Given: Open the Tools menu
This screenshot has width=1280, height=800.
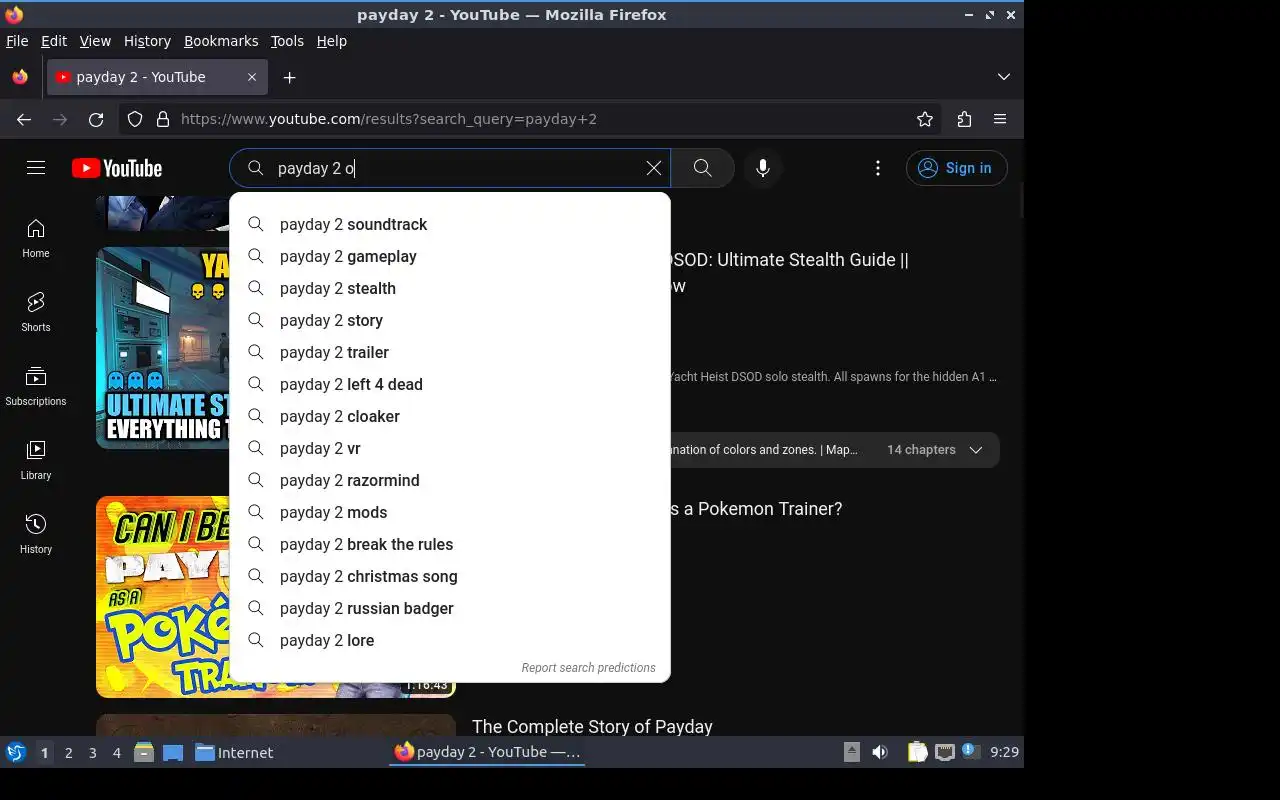Looking at the screenshot, I should [287, 41].
